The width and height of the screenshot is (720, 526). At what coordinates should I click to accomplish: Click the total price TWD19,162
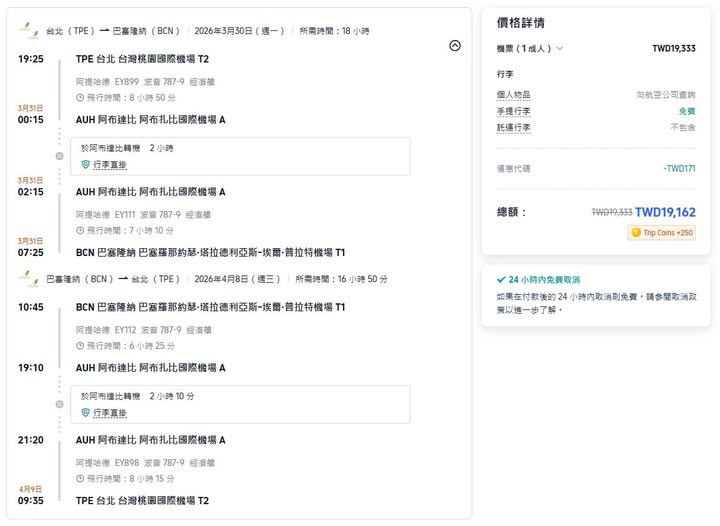[x=665, y=212]
